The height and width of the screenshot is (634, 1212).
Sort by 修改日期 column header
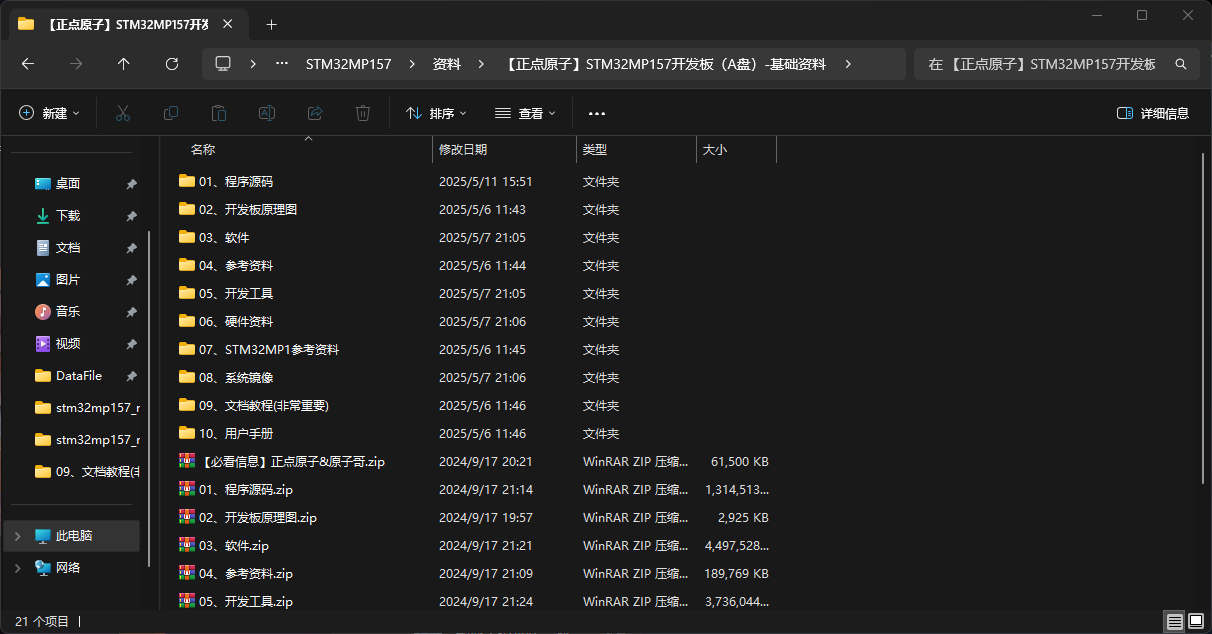(463, 150)
